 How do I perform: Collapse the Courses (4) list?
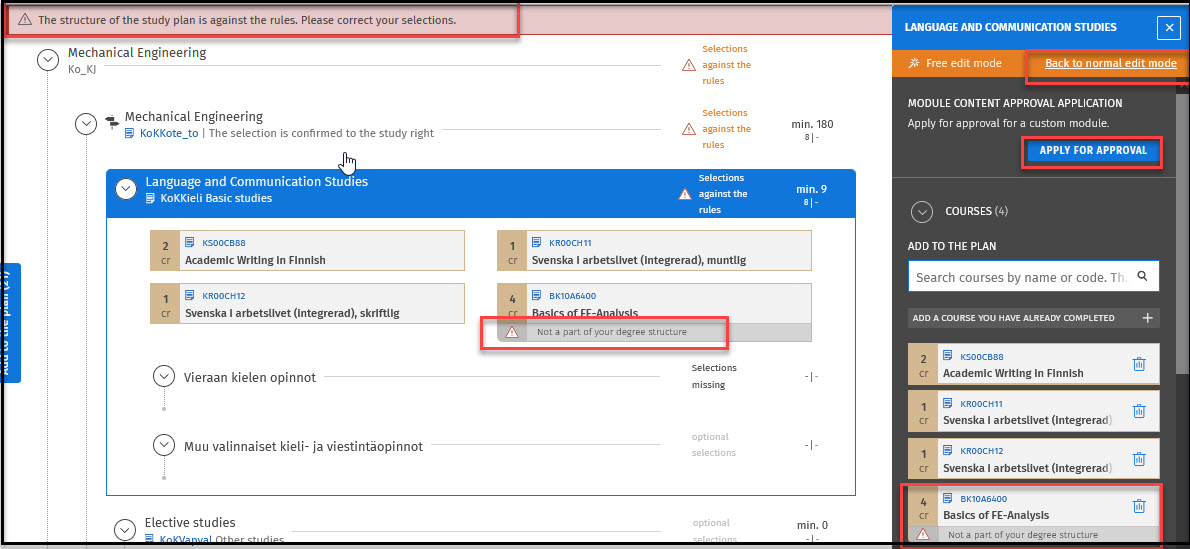[921, 211]
